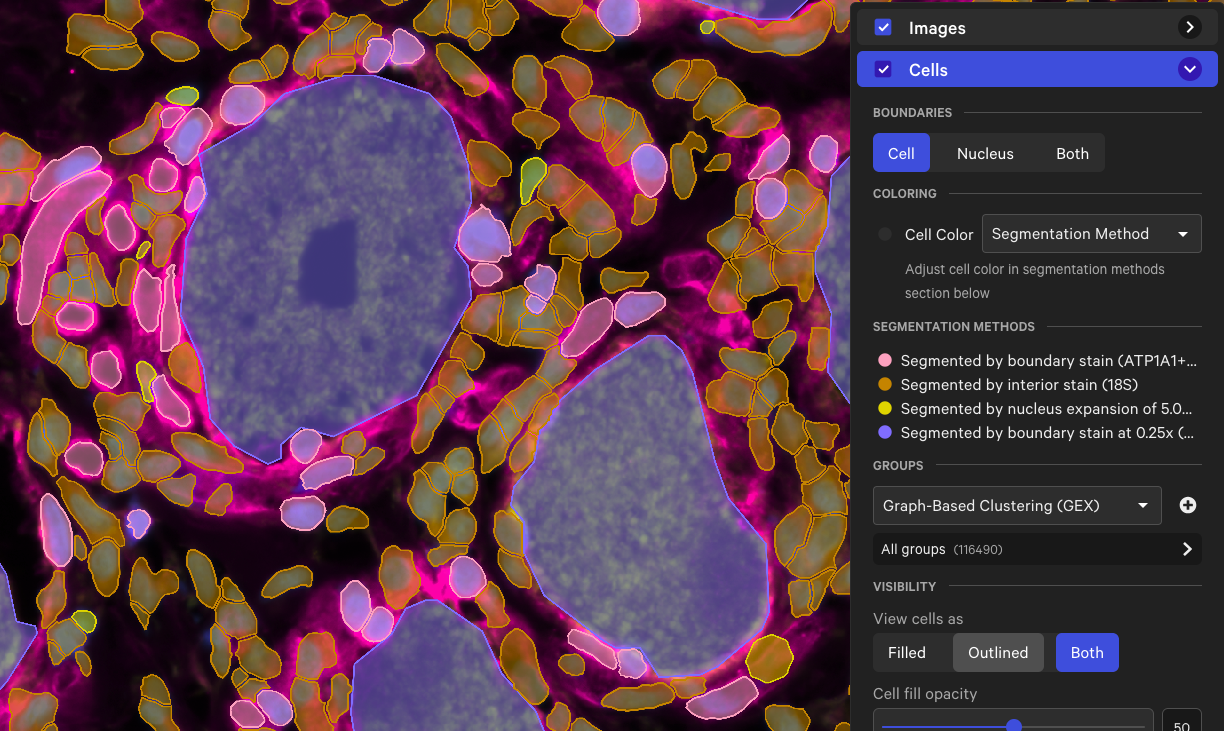This screenshot has width=1224, height=731.
Task: Expand the All groups row
Action: pyautogui.click(x=1187, y=549)
